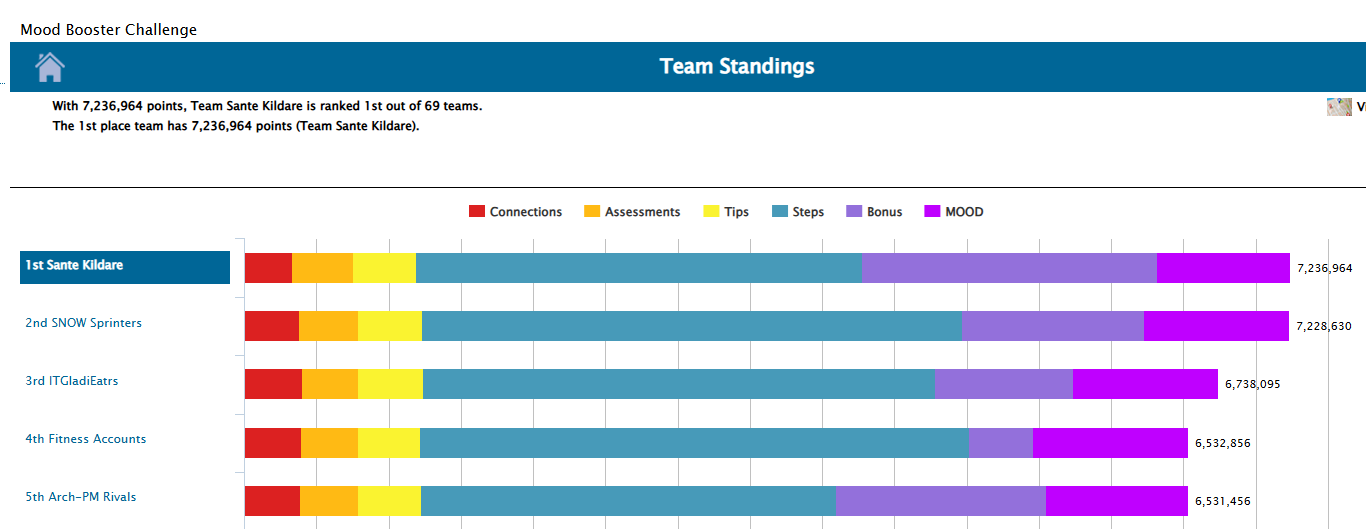Click the home icon in the header

pos(50,67)
